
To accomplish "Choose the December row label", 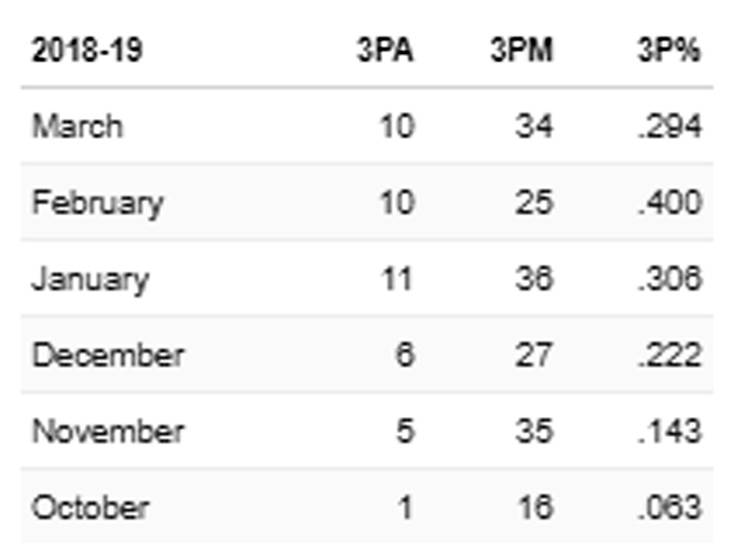I will tap(108, 355).
